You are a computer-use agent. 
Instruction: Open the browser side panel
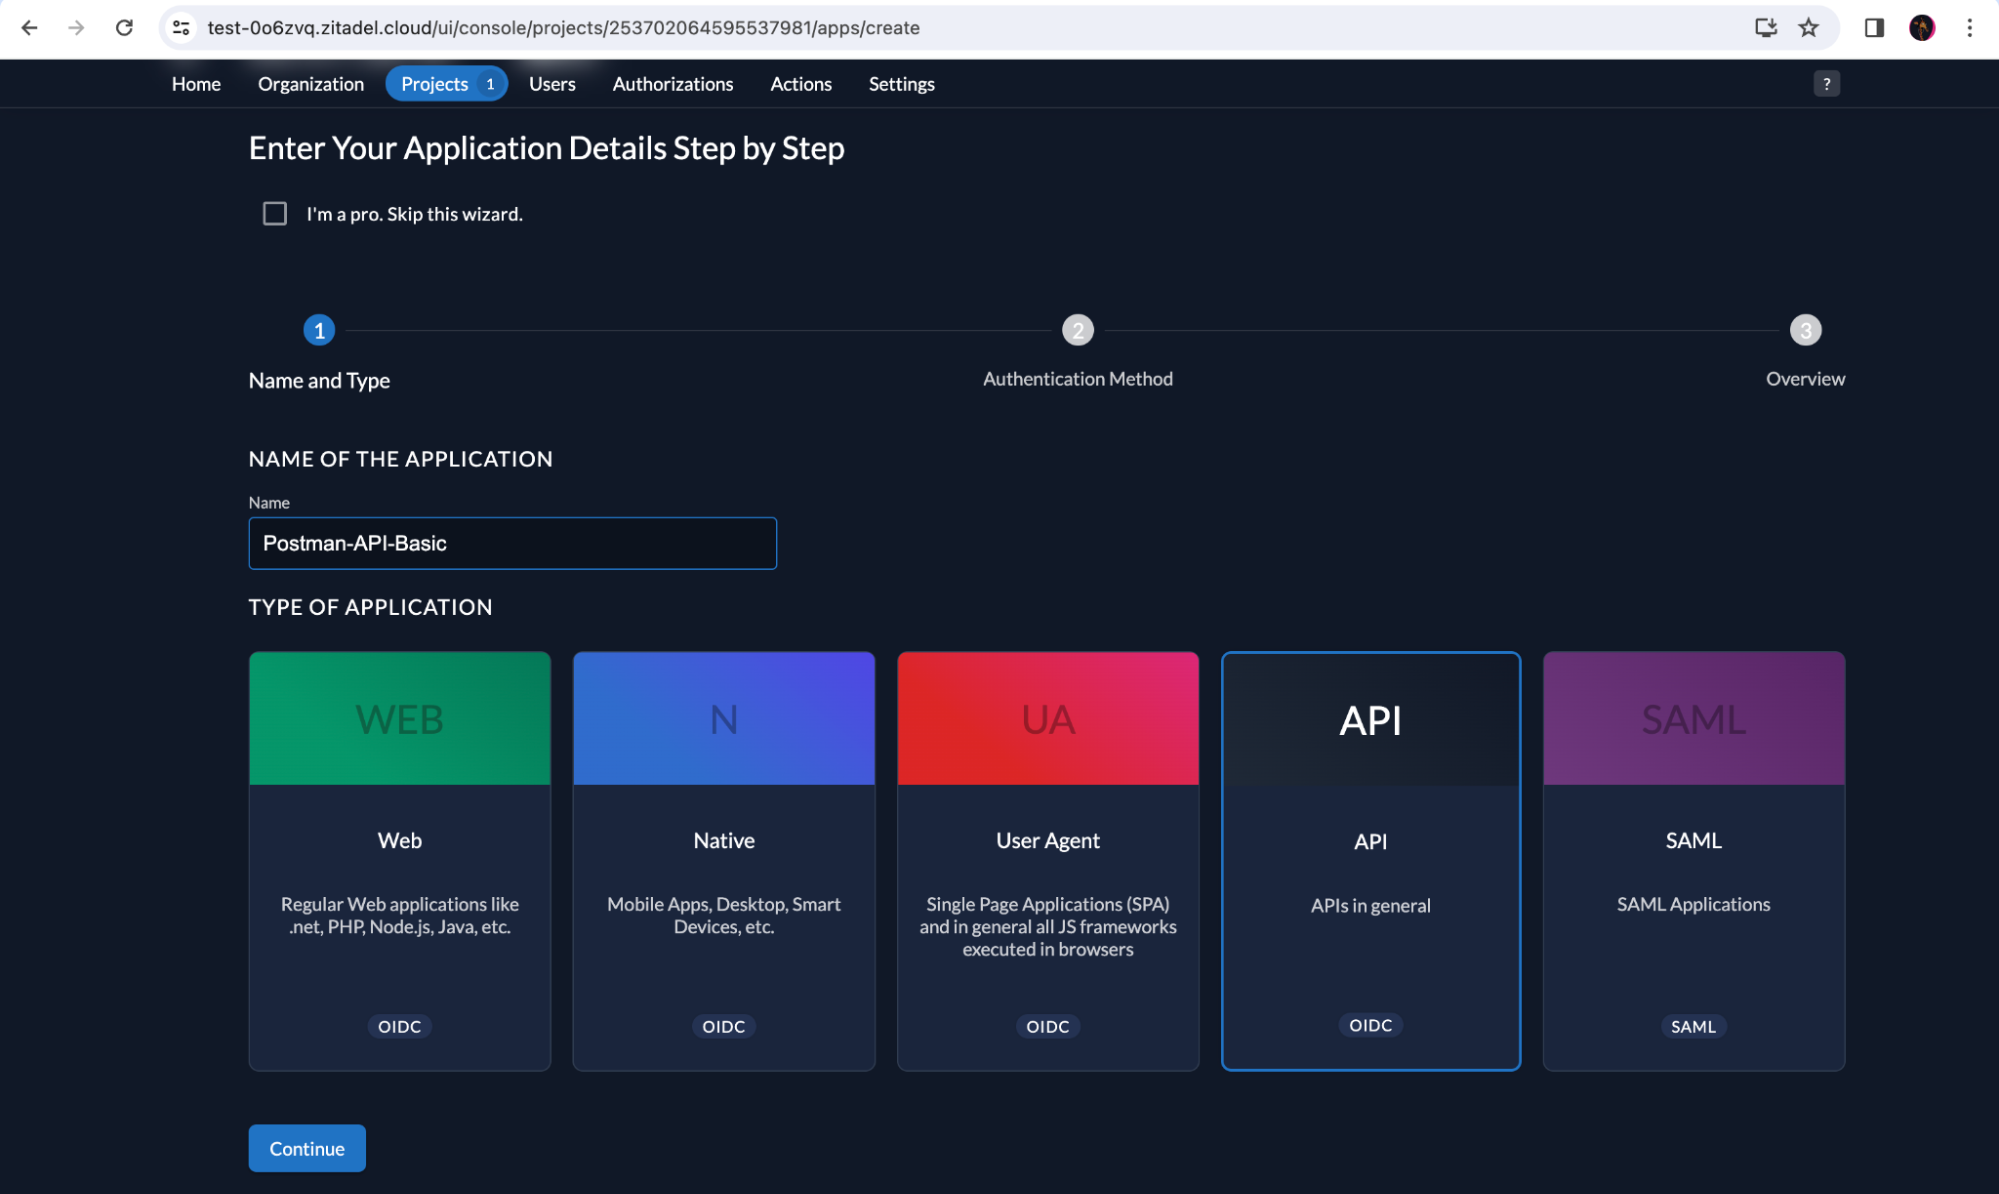1874,28
